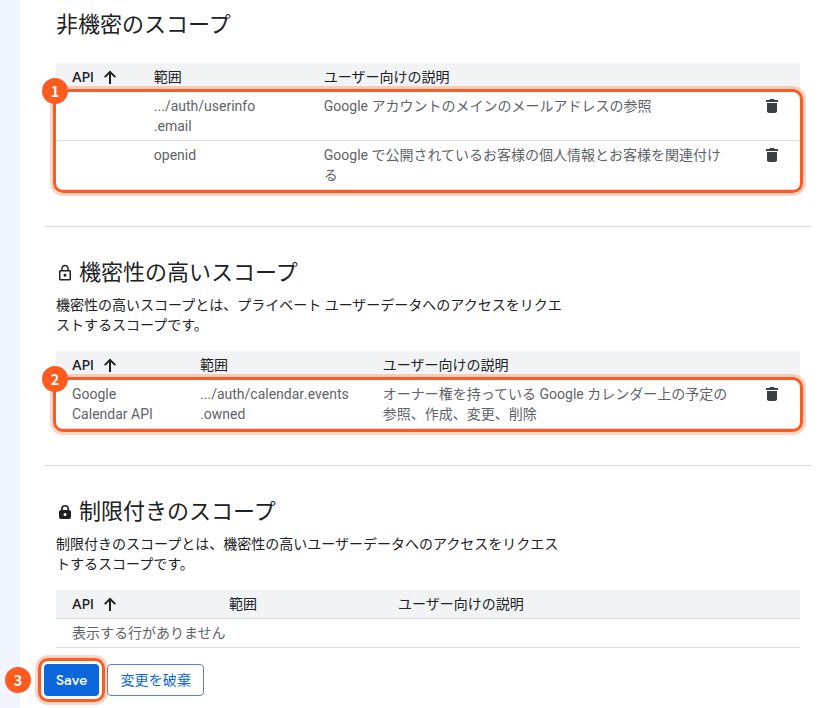Delete the openid scope with trash icon
This screenshot has height=708, width=820.
pos(771,155)
